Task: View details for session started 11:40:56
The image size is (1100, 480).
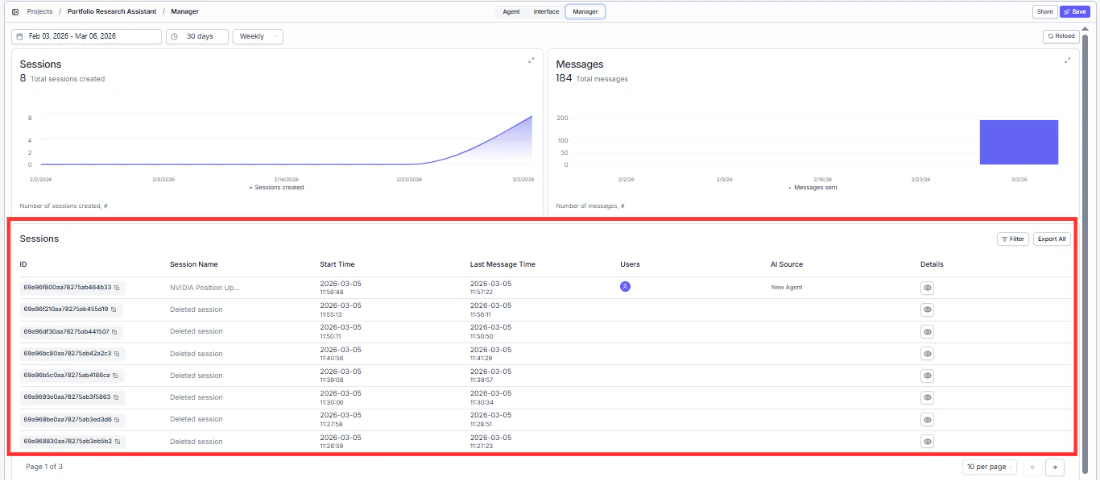Action: click(927, 354)
